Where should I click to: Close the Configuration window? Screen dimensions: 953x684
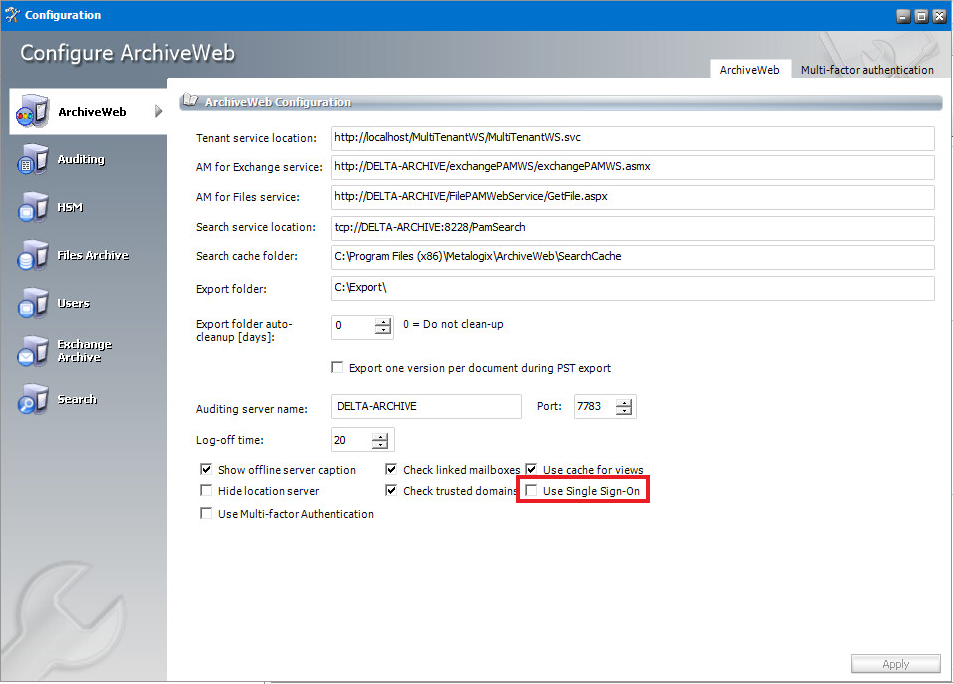click(x=939, y=16)
